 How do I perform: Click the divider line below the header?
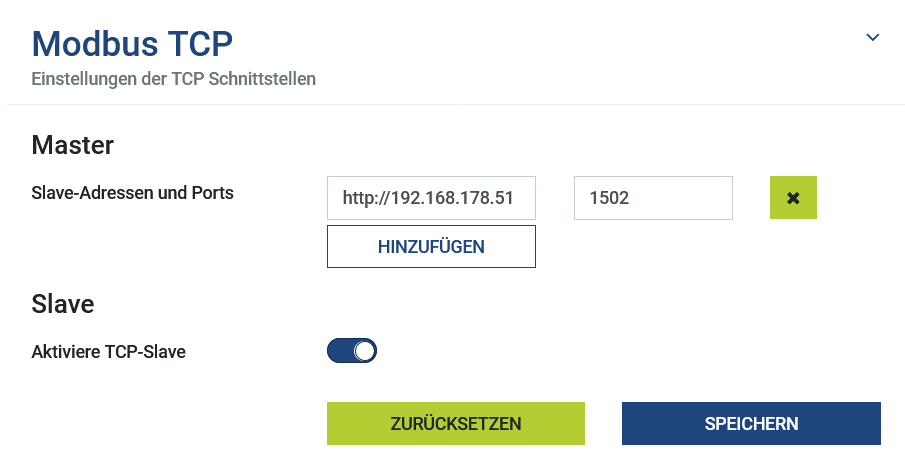(455, 104)
